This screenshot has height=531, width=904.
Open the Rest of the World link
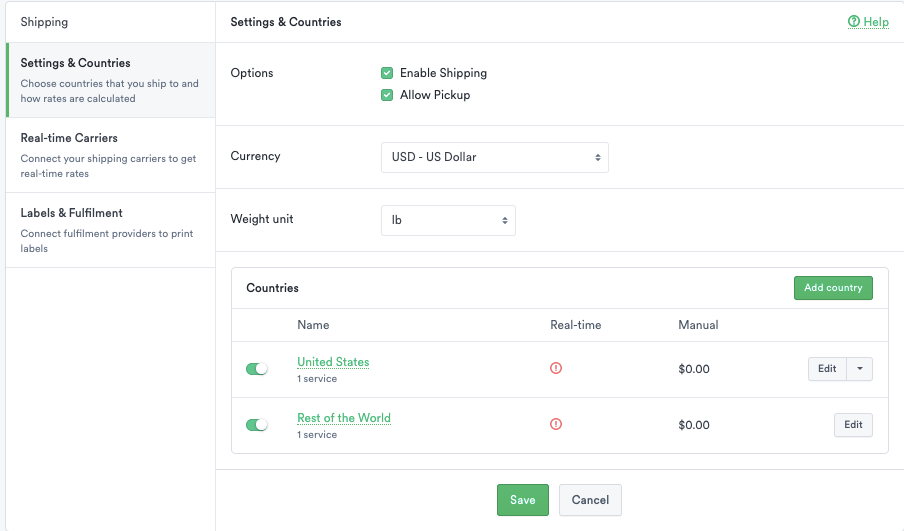tap(344, 418)
